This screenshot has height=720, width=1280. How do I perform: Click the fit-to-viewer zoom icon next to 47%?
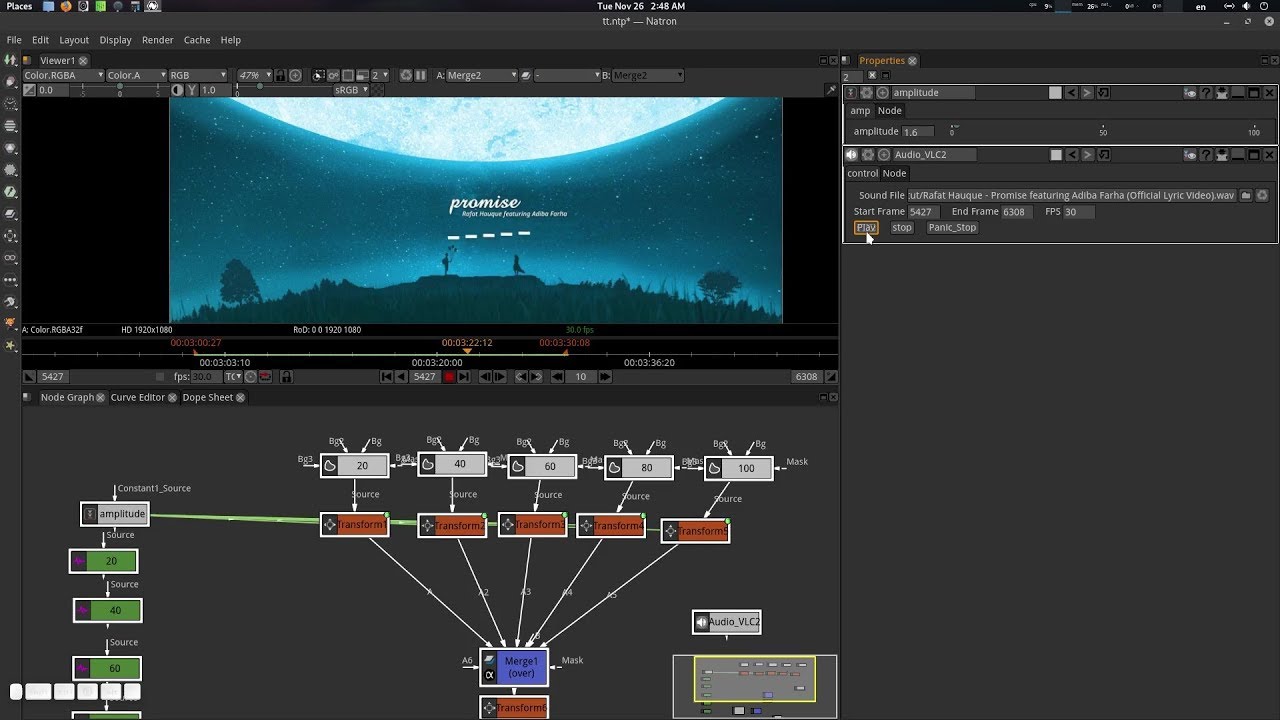(295, 75)
